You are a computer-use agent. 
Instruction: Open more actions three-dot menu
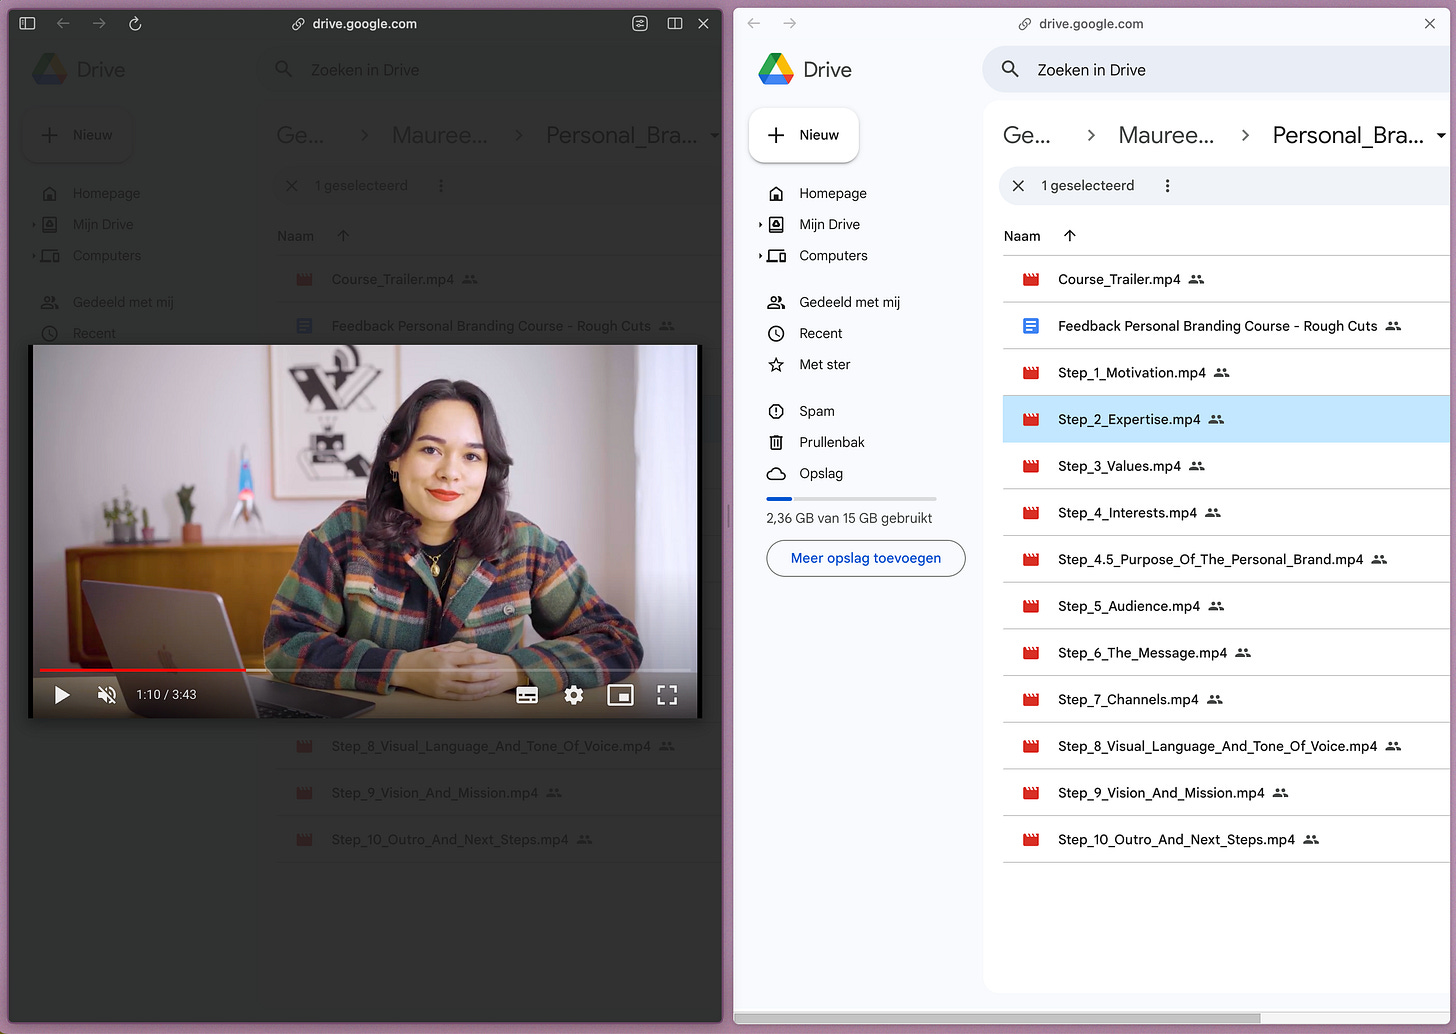point(1167,186)
